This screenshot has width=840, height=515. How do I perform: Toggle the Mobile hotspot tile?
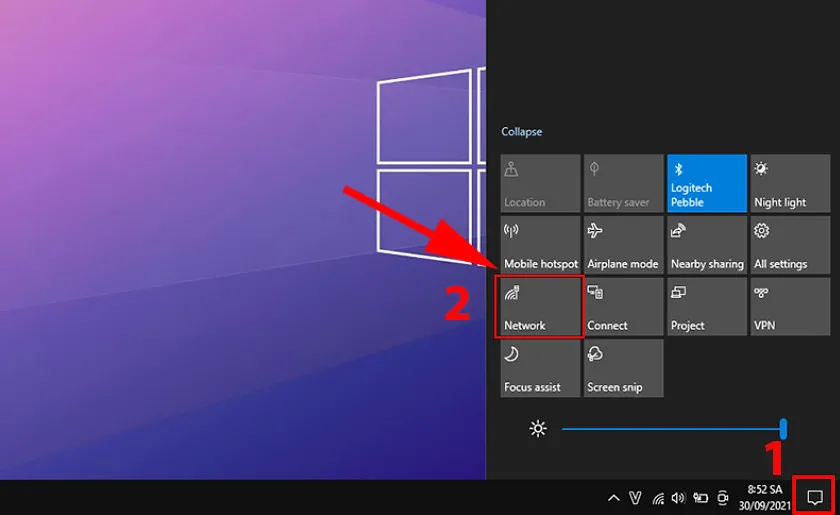click(x=540, y=245)
